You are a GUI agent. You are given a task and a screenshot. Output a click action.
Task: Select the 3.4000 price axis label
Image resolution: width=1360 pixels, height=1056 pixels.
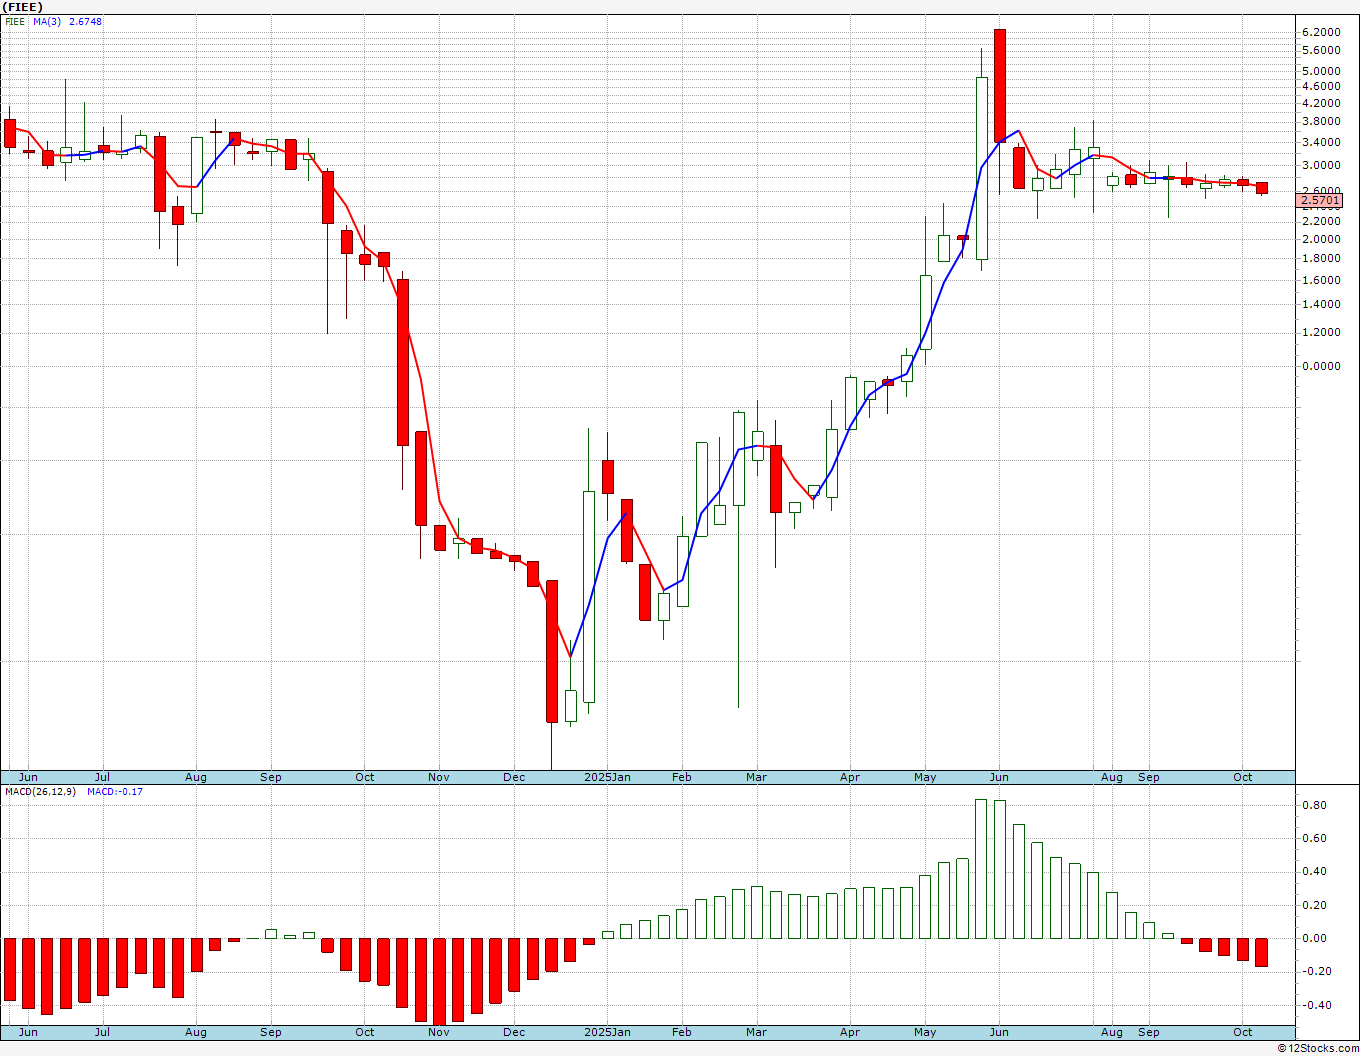coord(1320,142)
